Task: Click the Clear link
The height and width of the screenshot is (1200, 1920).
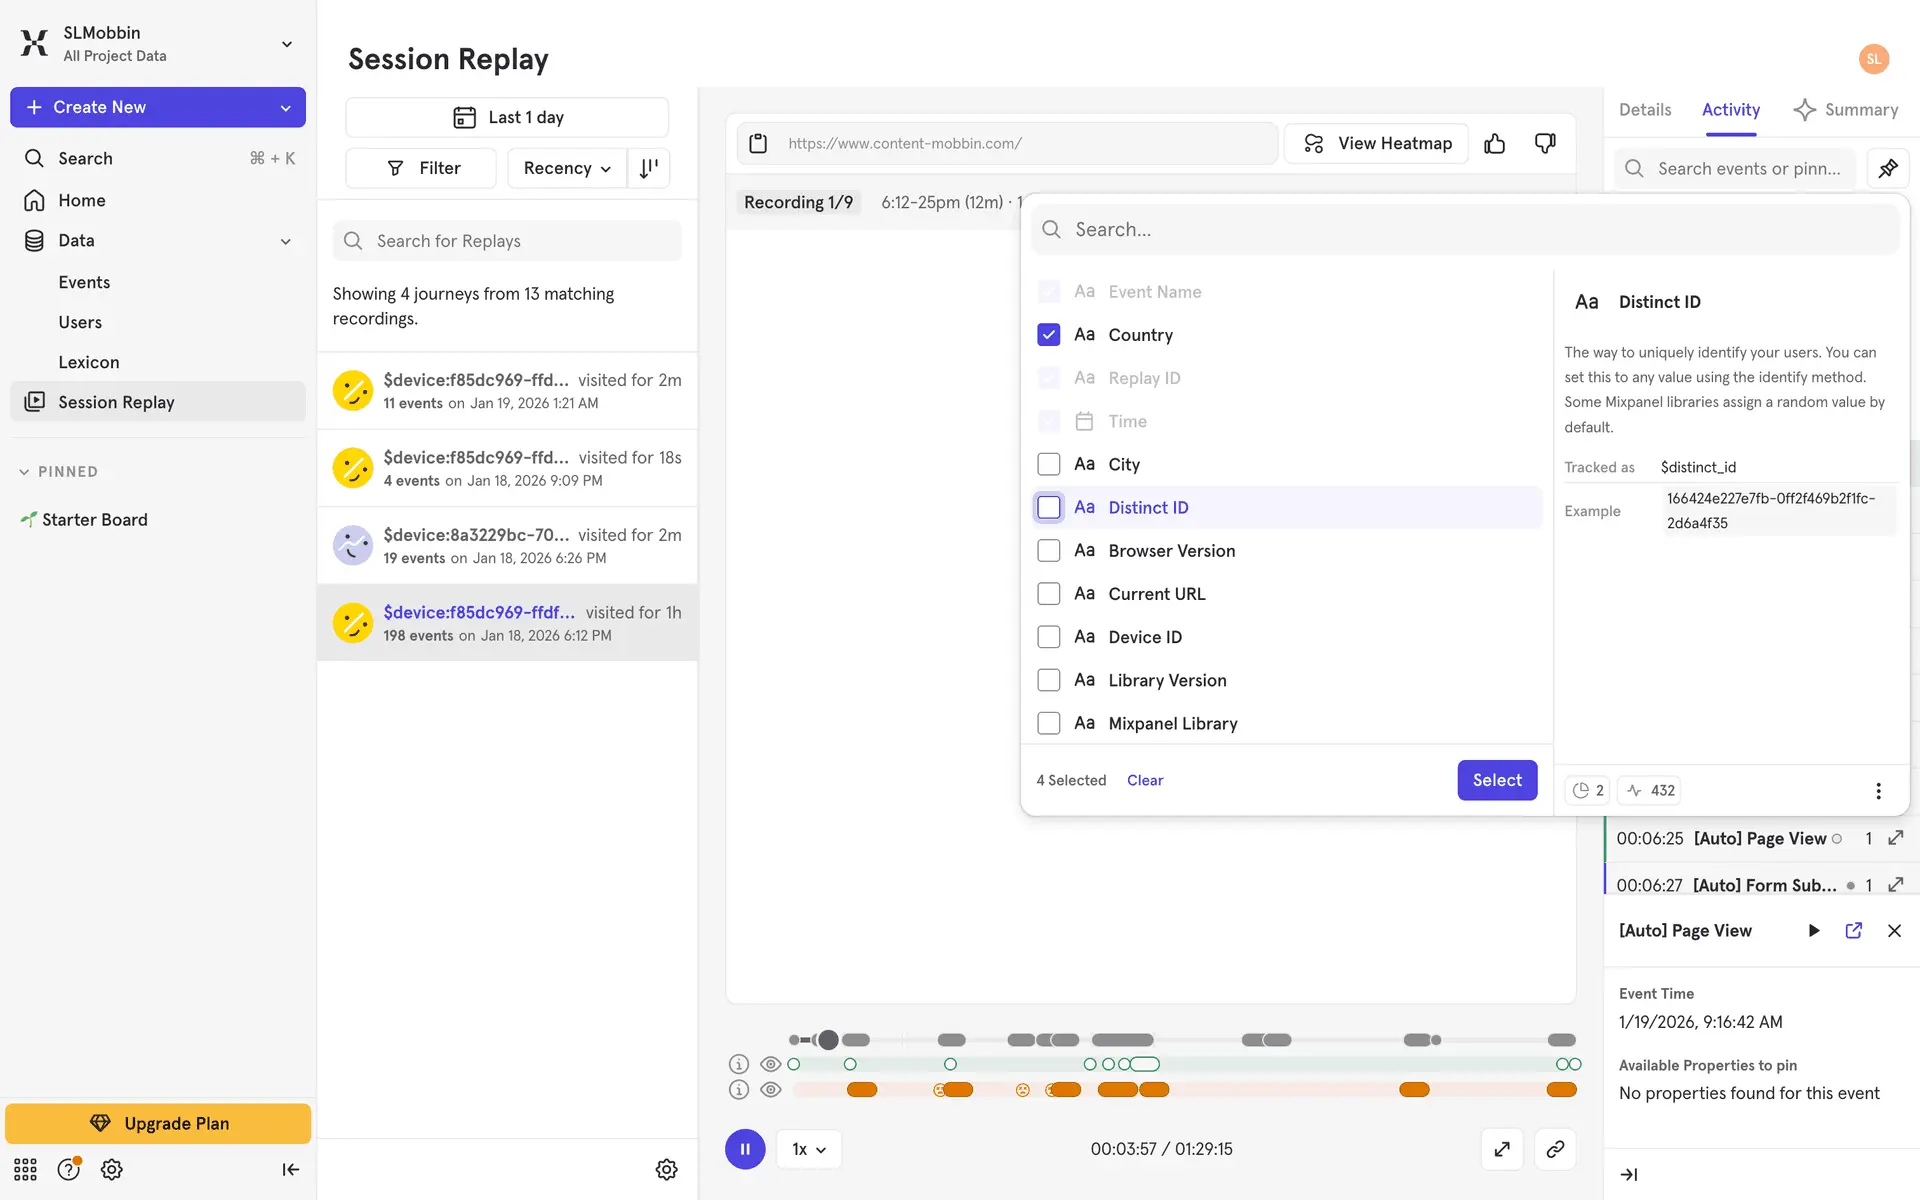Action: pos(1144,780)
